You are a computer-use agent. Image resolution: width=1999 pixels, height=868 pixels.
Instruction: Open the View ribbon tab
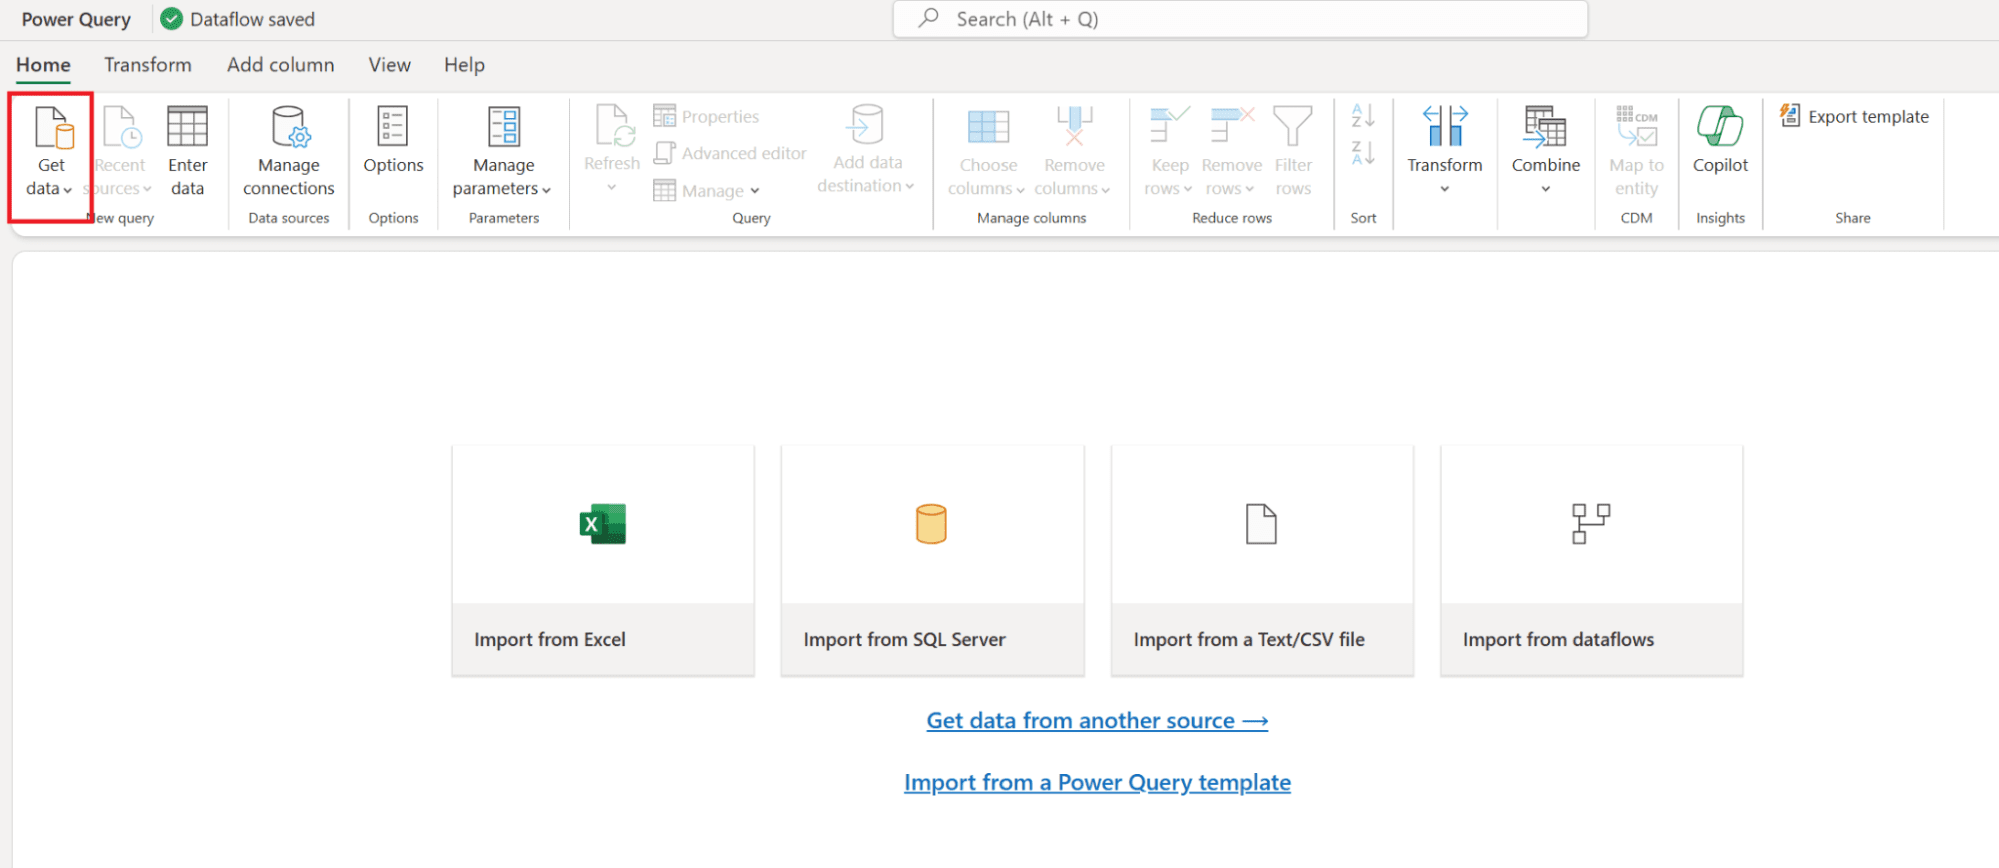pos(389,65)
